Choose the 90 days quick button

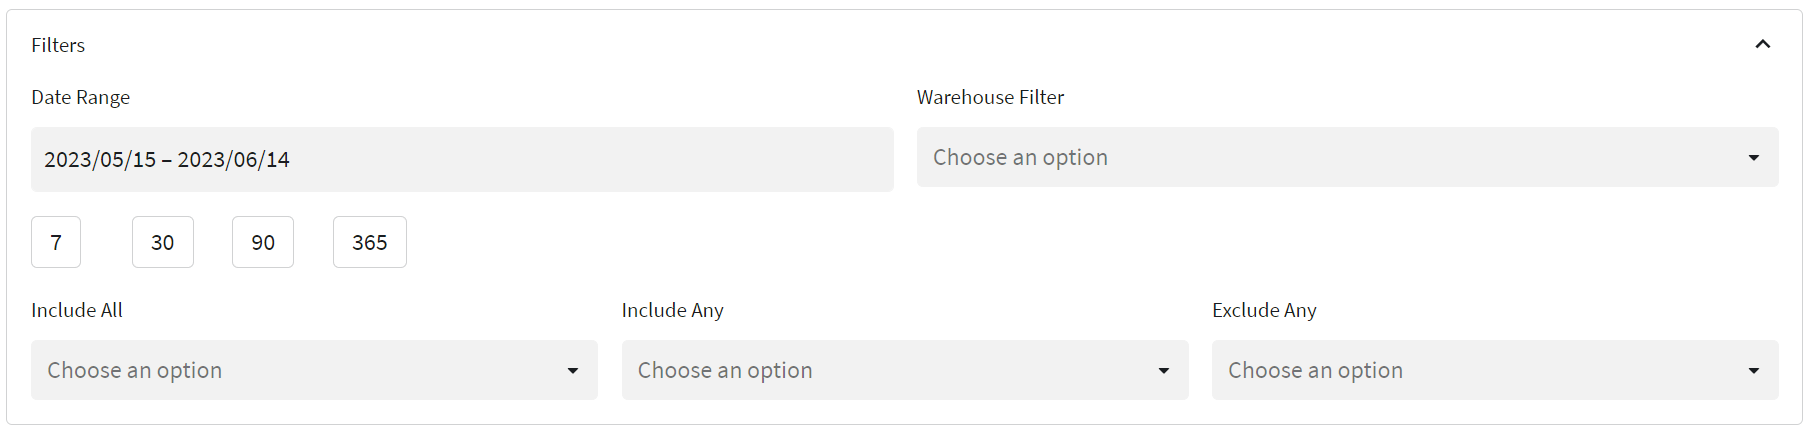pyautogui.click(x=263, y=242)
